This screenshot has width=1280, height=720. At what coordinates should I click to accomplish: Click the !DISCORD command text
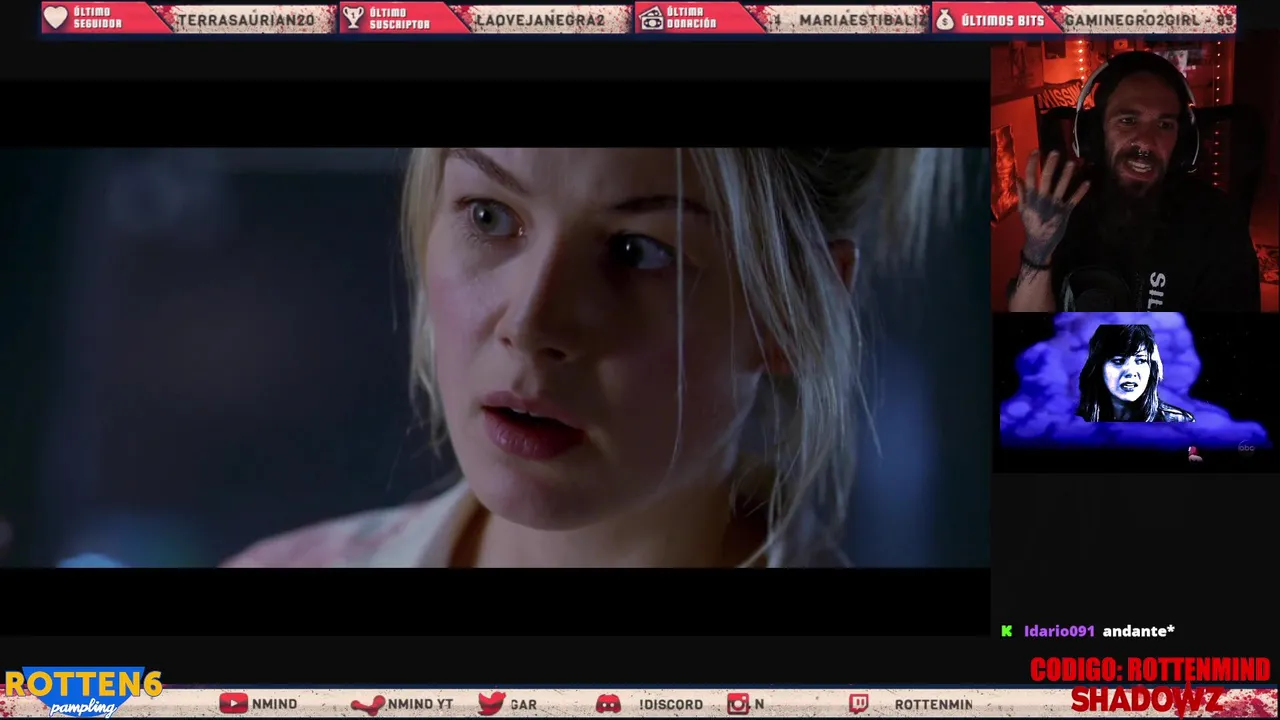671,705
